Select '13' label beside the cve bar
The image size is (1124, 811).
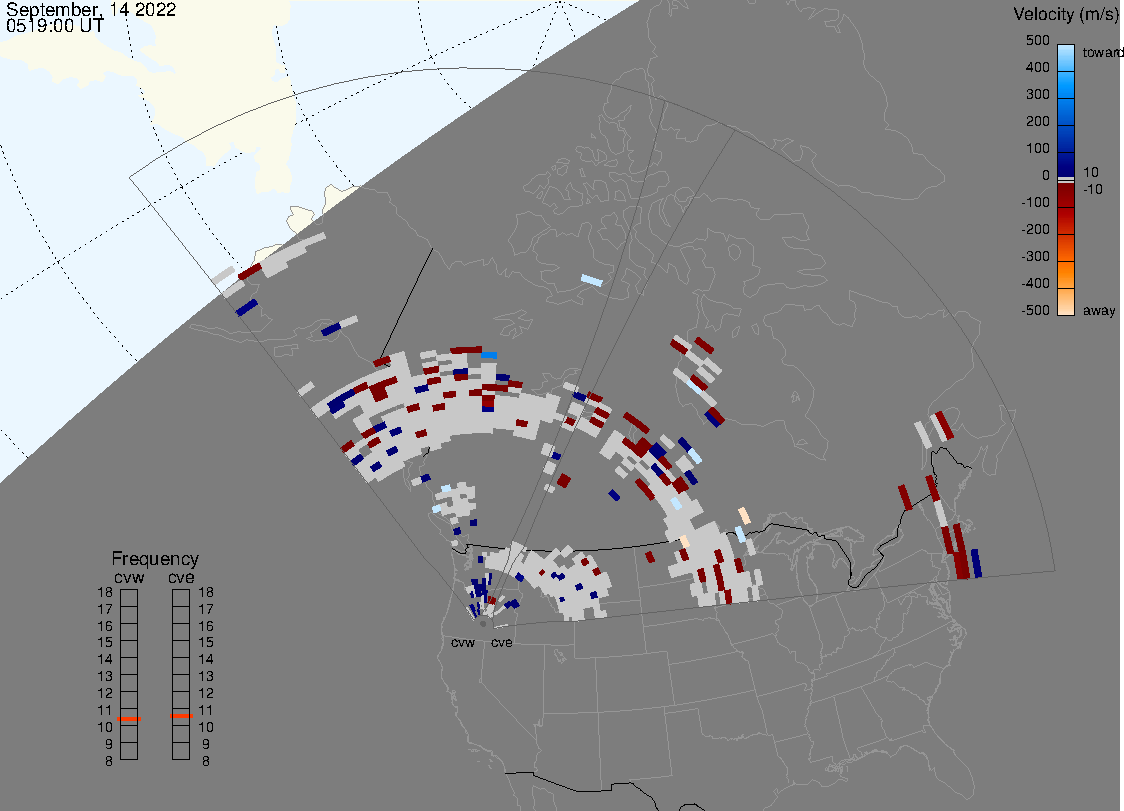[206, 676]
